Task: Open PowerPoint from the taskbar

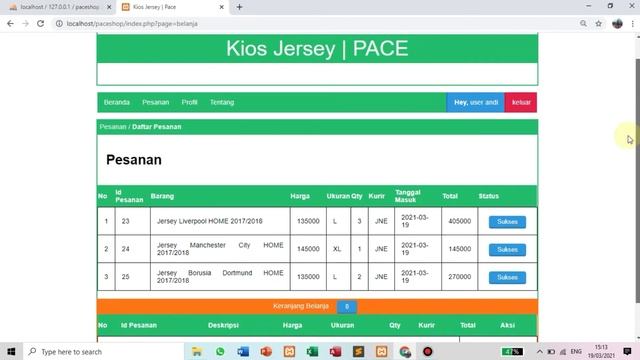Action: click(266, 351)
